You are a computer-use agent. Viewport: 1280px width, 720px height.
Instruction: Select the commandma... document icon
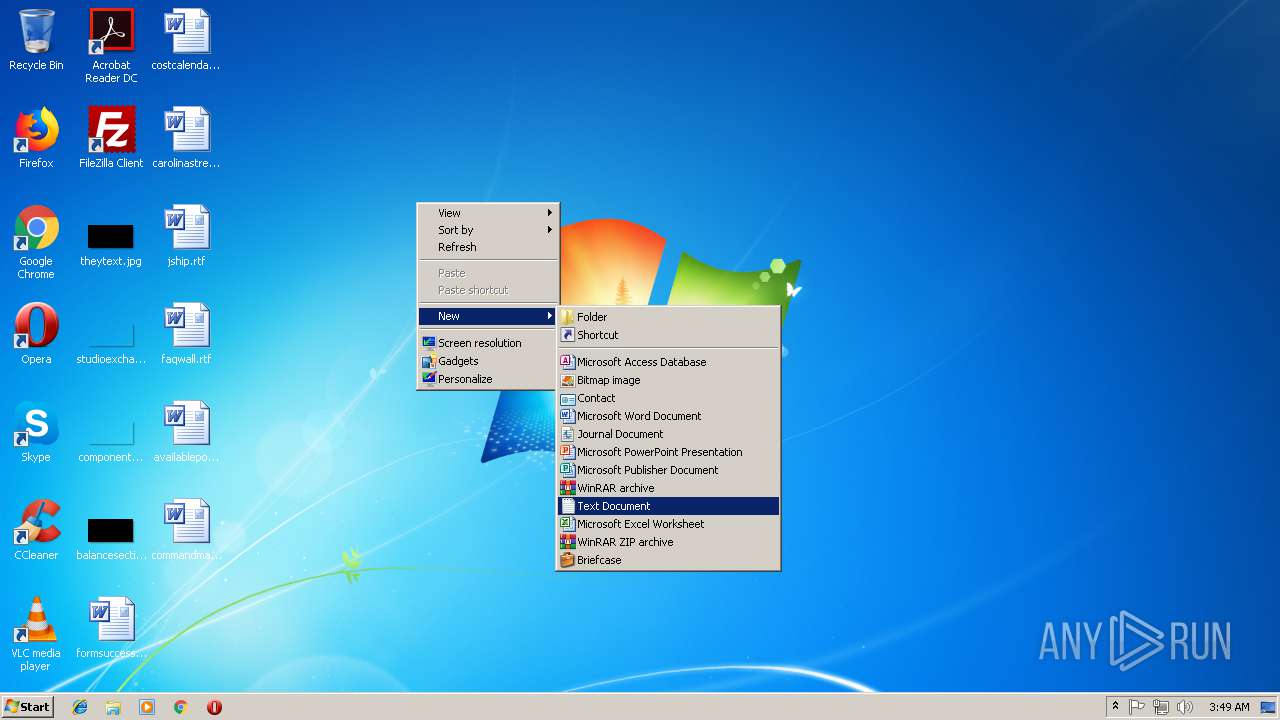pyautogui.click(x=186, y=530)
